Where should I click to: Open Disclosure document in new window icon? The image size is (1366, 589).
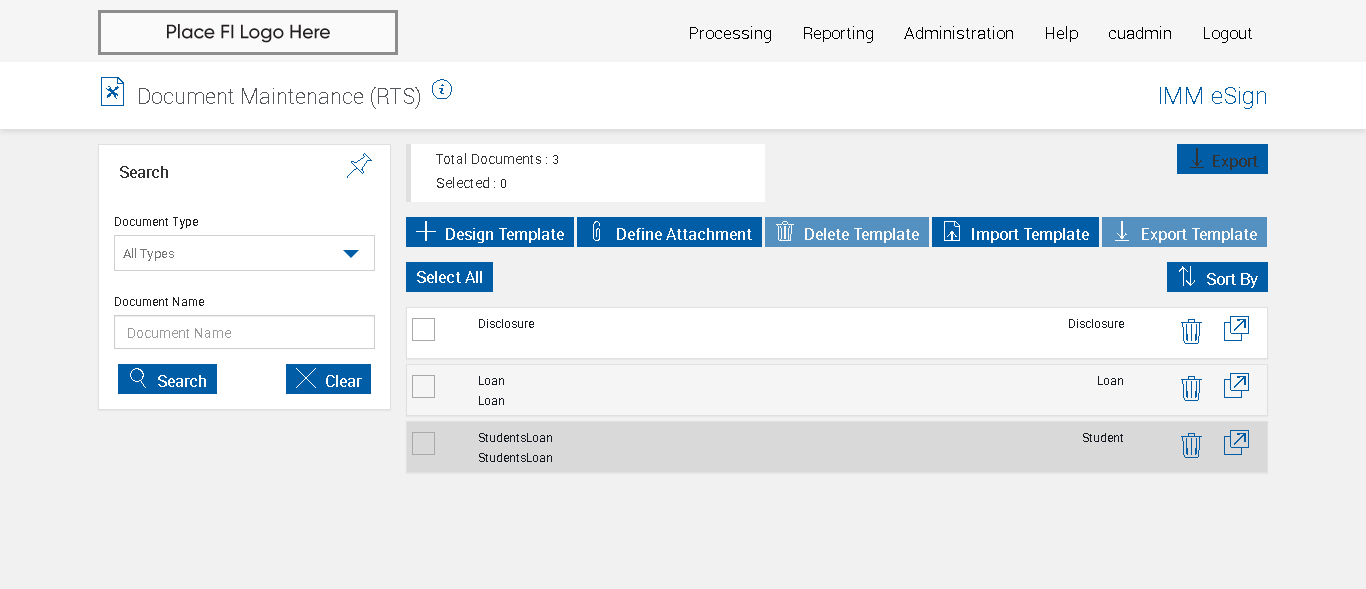pos(1236,329)
